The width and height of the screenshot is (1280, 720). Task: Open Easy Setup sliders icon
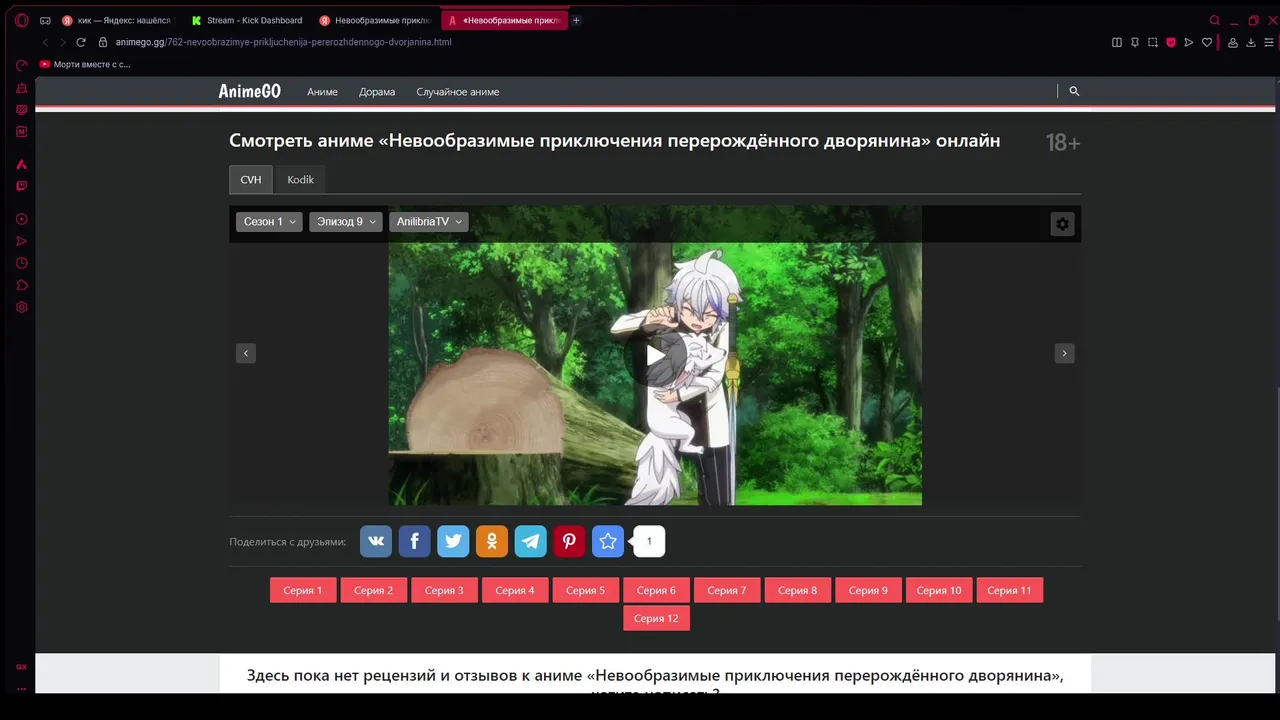pos(1269,42)
